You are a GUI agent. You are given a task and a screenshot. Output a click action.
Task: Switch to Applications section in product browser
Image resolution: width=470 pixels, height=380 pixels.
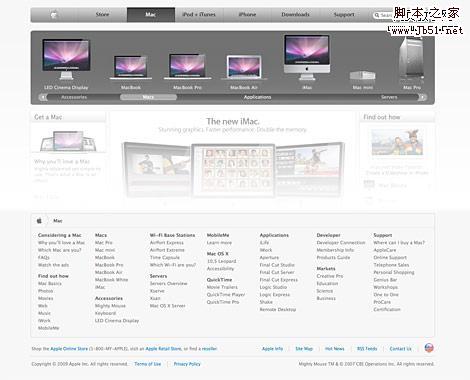pyautogui.click(x=257, y=97)
